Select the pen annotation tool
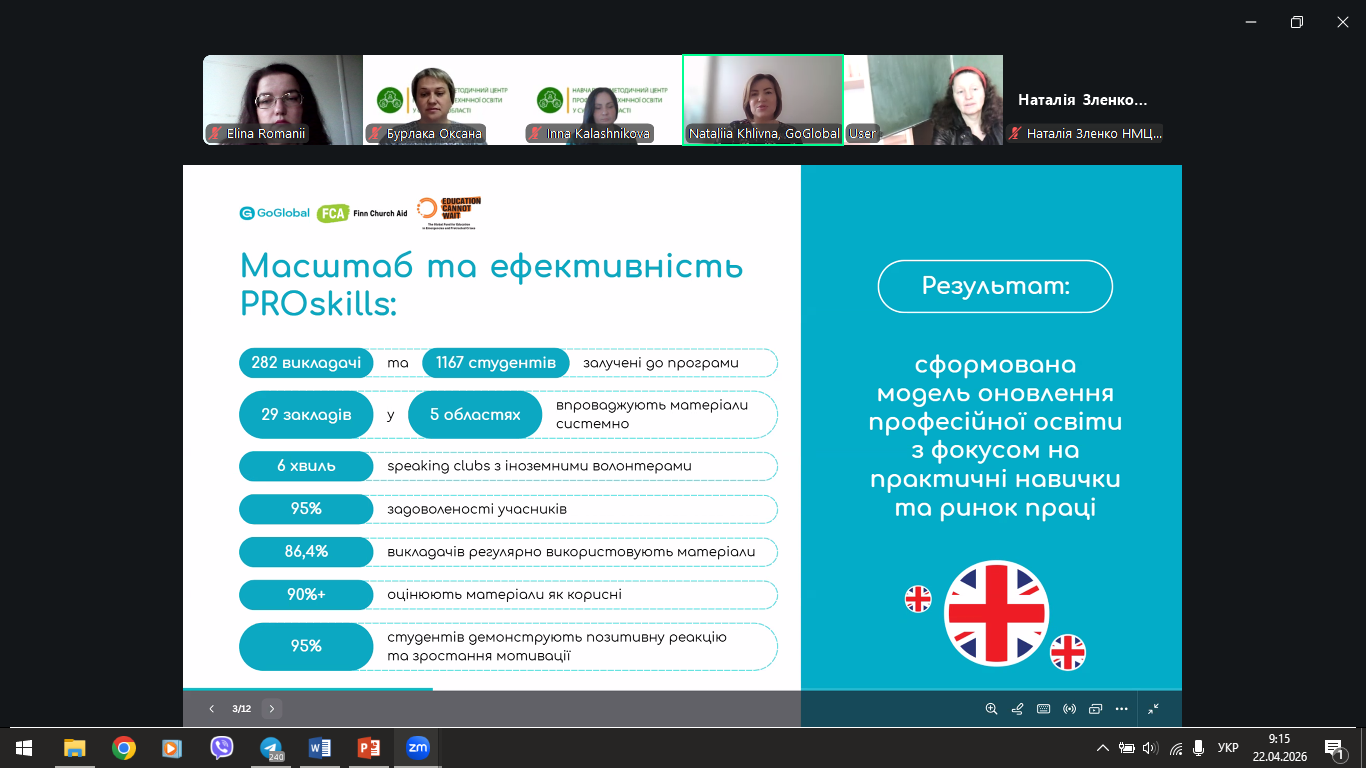This screenshot has height=768, width=1366. pyautogui.click(x=1017, y=709)
